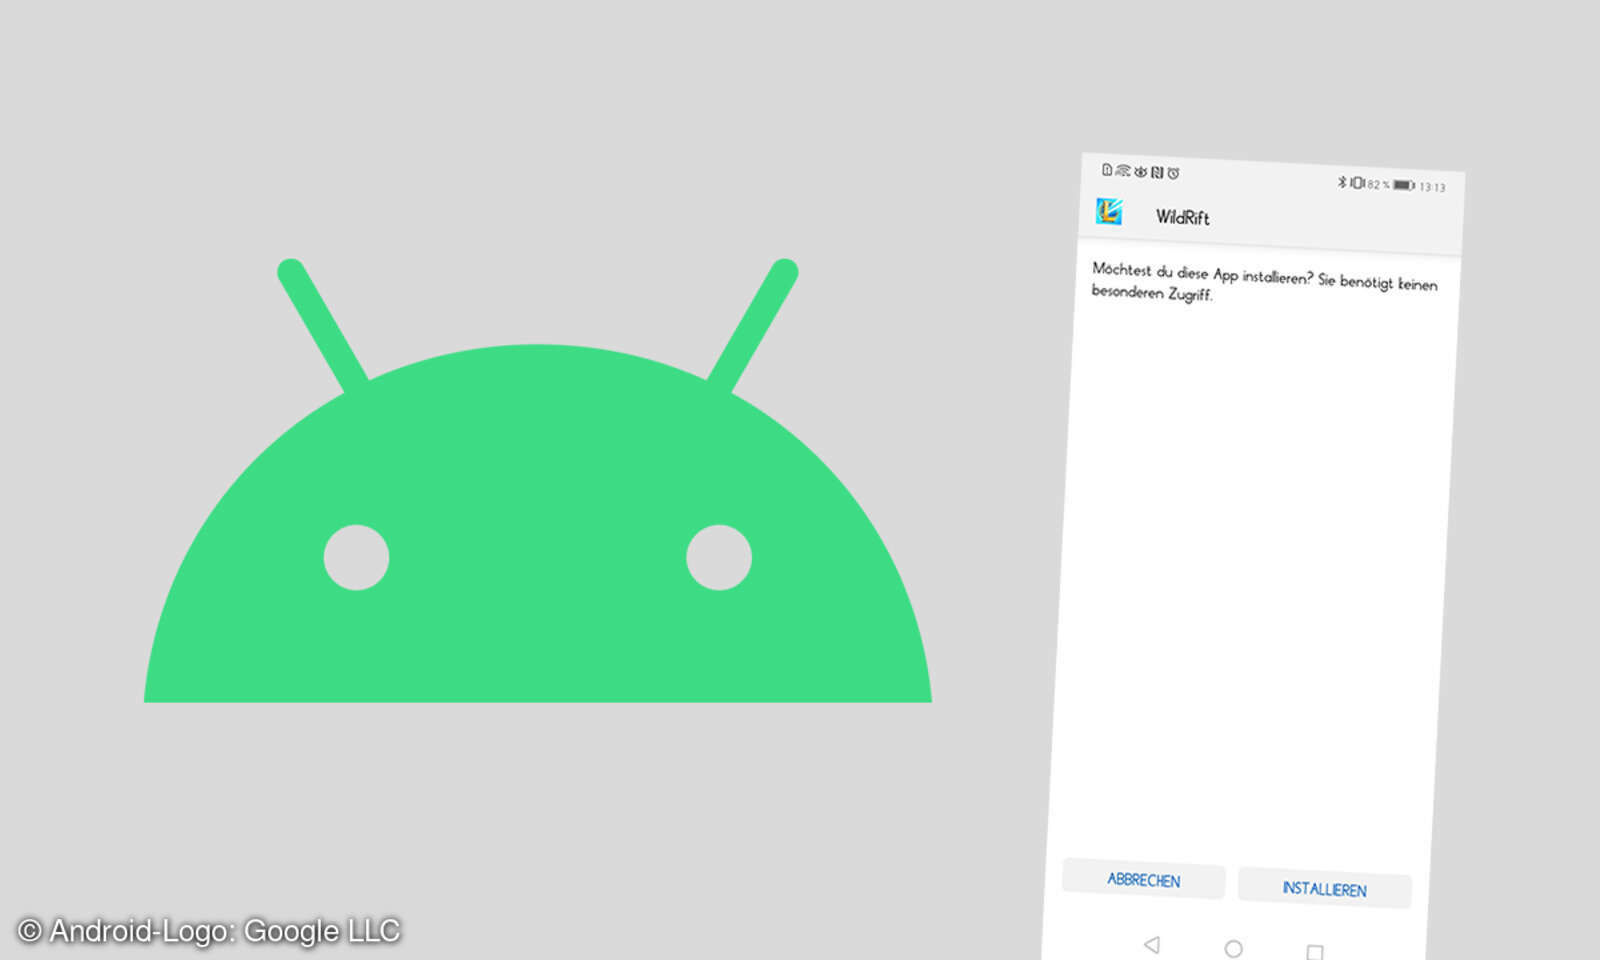
Task: Tap the battery status icon
Action: click(x=1405, y=185)
